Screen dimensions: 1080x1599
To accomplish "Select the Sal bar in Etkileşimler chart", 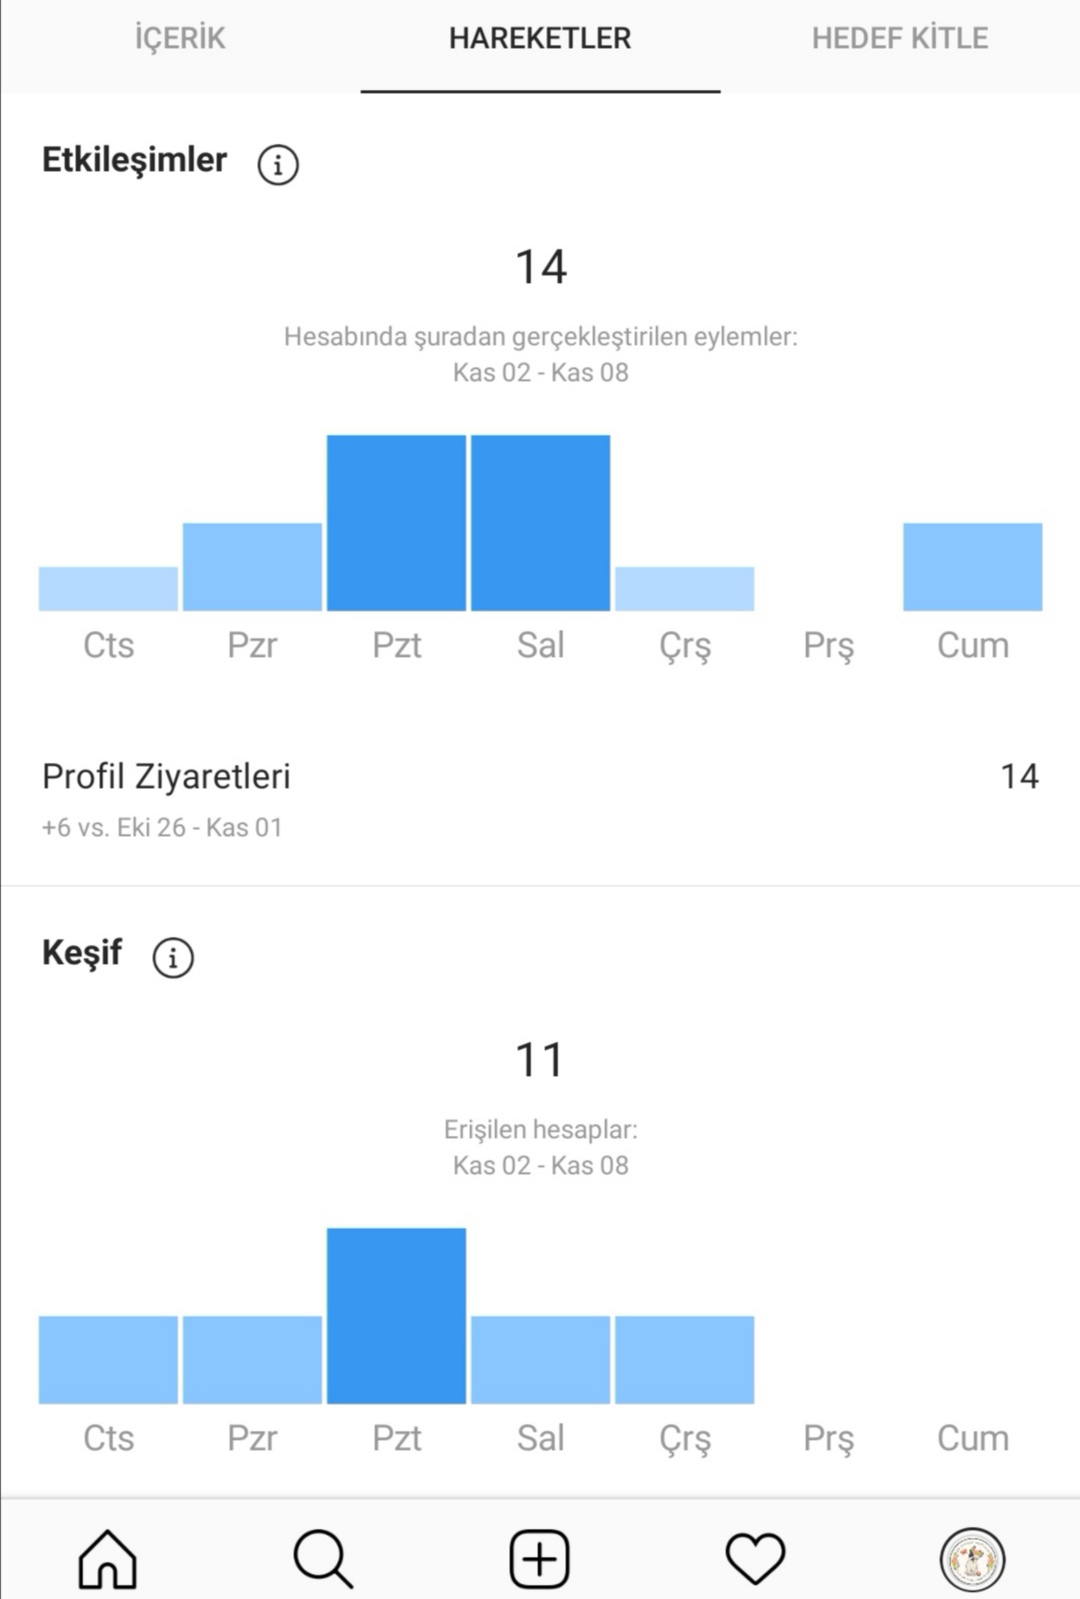I will click(540, 523).
